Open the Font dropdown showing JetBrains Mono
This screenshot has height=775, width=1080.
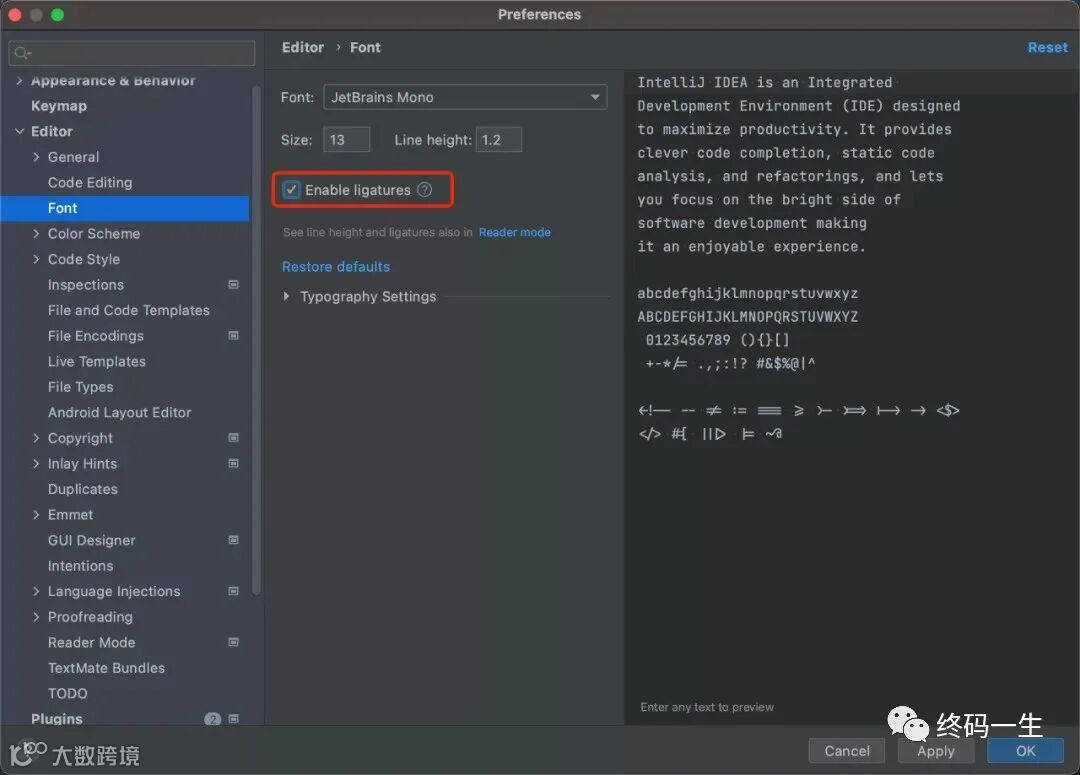coord(465,97)
